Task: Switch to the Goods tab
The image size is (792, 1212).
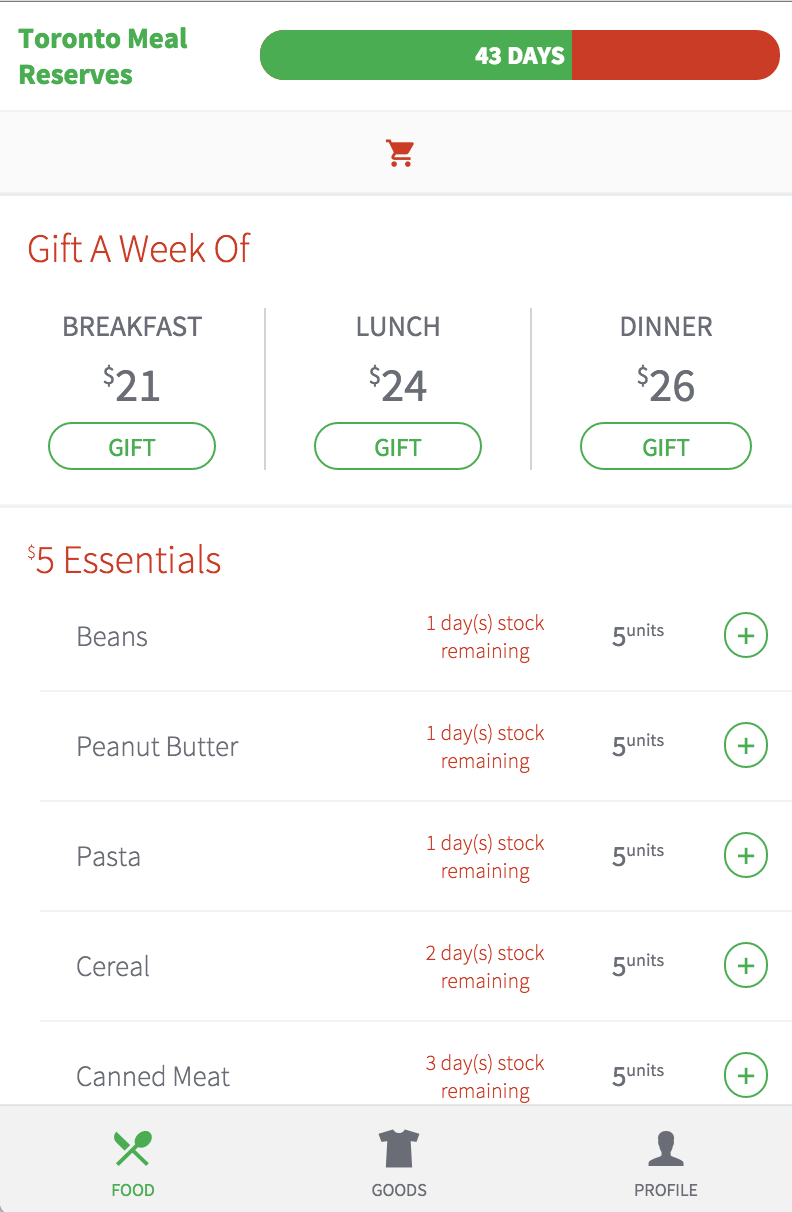Action: tap(399, 1190)
